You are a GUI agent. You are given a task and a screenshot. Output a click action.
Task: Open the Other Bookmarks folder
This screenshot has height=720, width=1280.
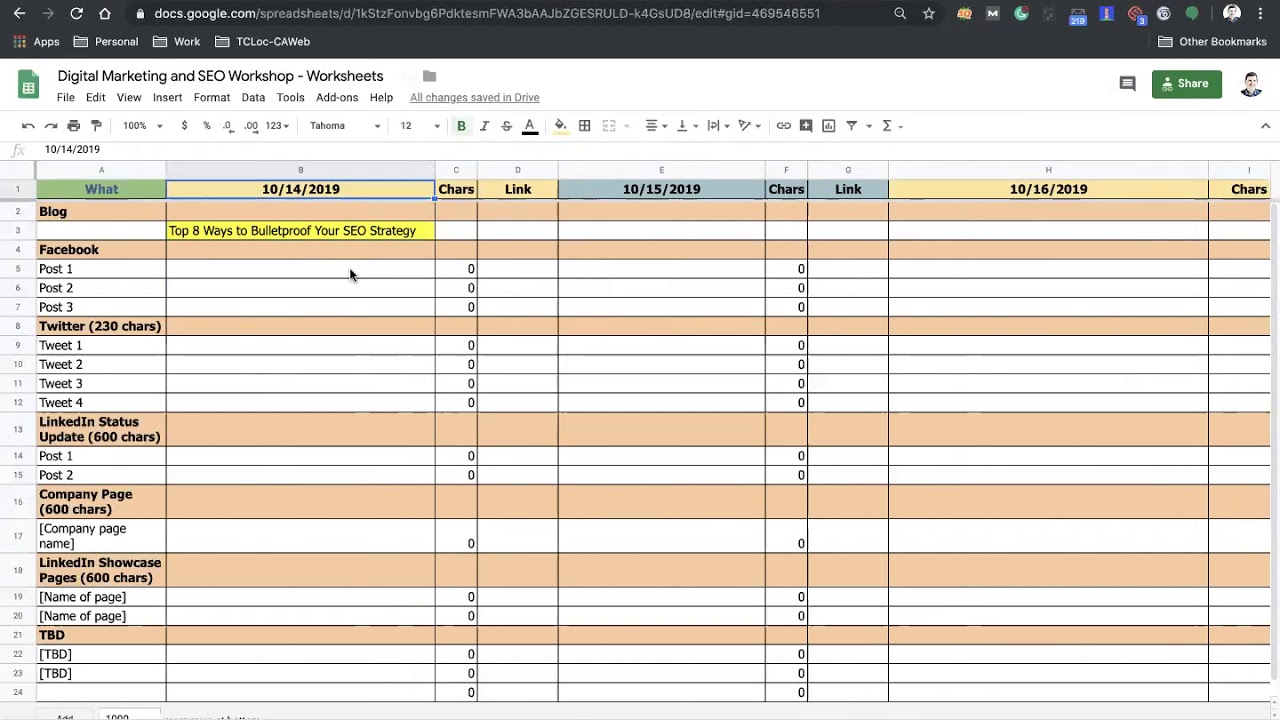(x=1212, y=42)
